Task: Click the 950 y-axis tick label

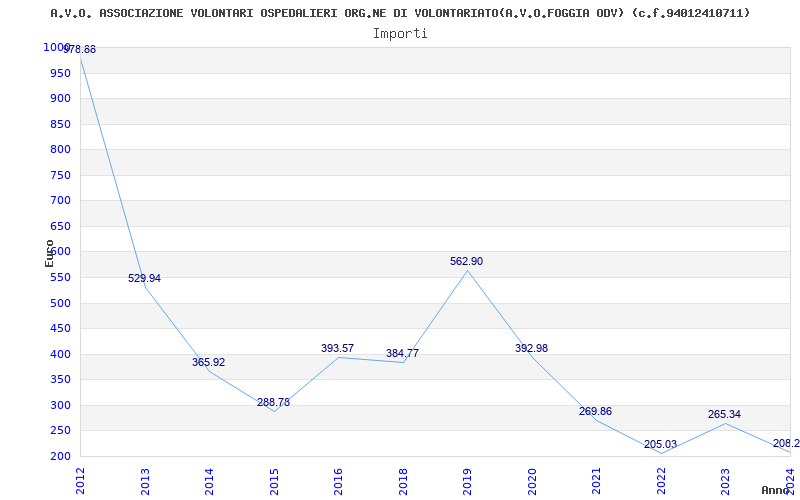Action: pos(61,73)
